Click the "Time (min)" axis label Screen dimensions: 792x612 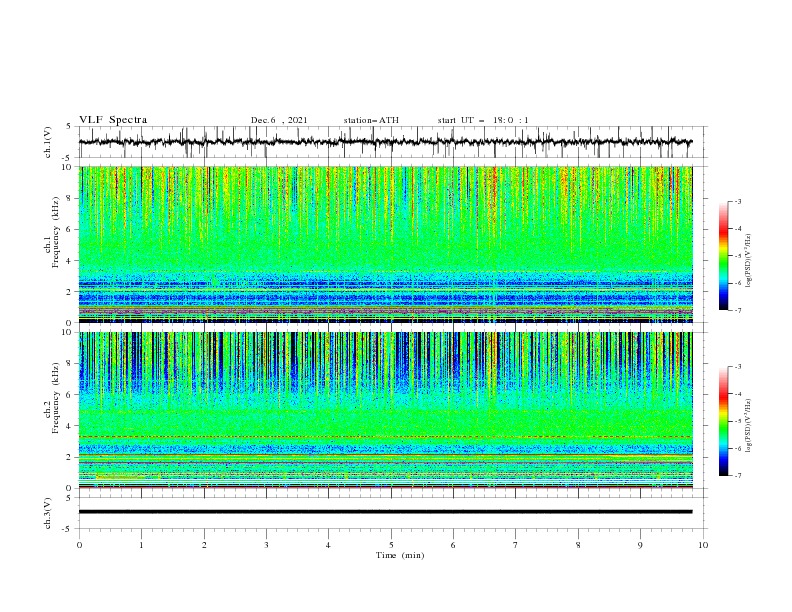click(x=400, y=555)
